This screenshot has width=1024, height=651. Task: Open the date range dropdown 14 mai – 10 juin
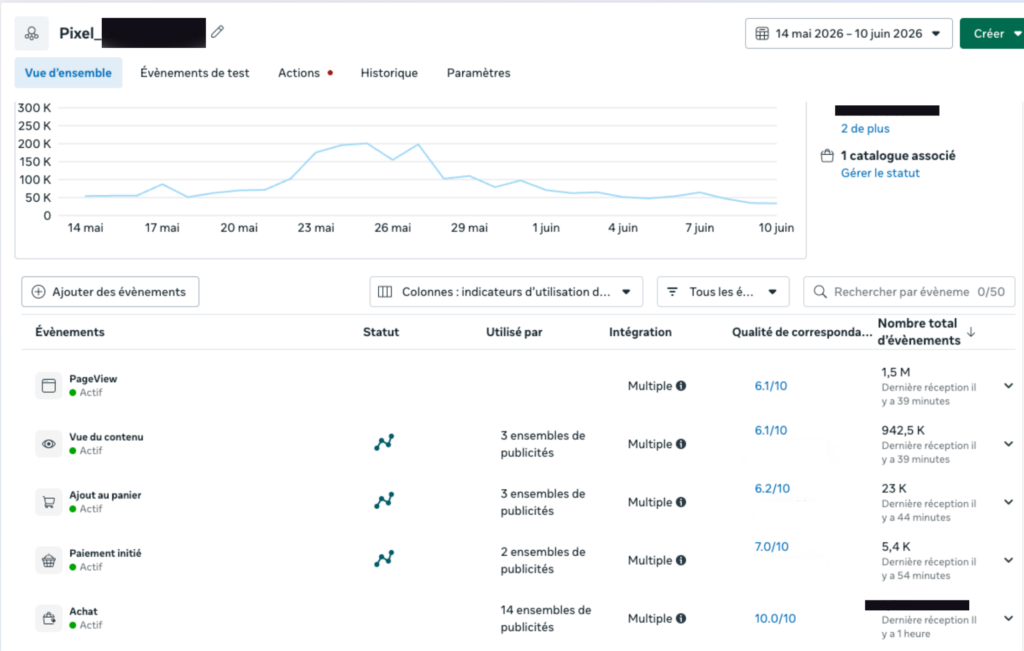click(848, 33)
